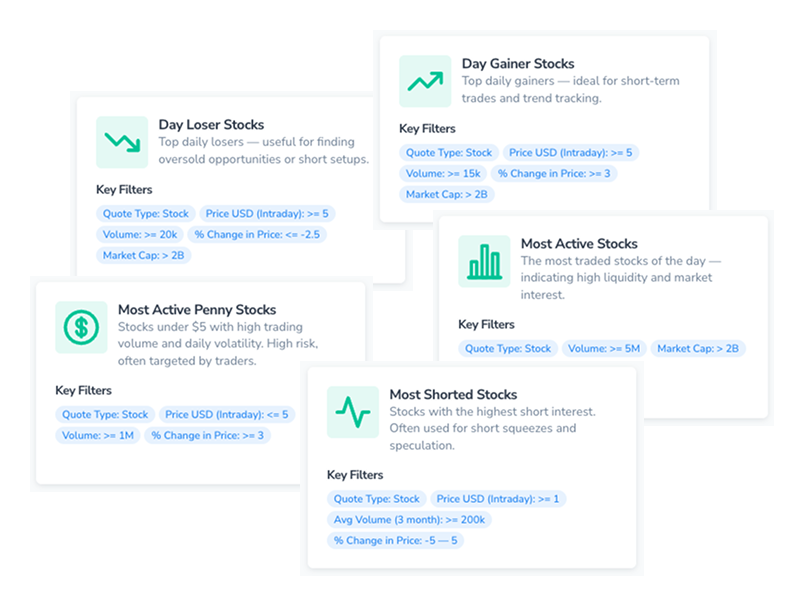
Task: Select the 'Volume: >= 1M' filter chip
Action: [98, 435]
